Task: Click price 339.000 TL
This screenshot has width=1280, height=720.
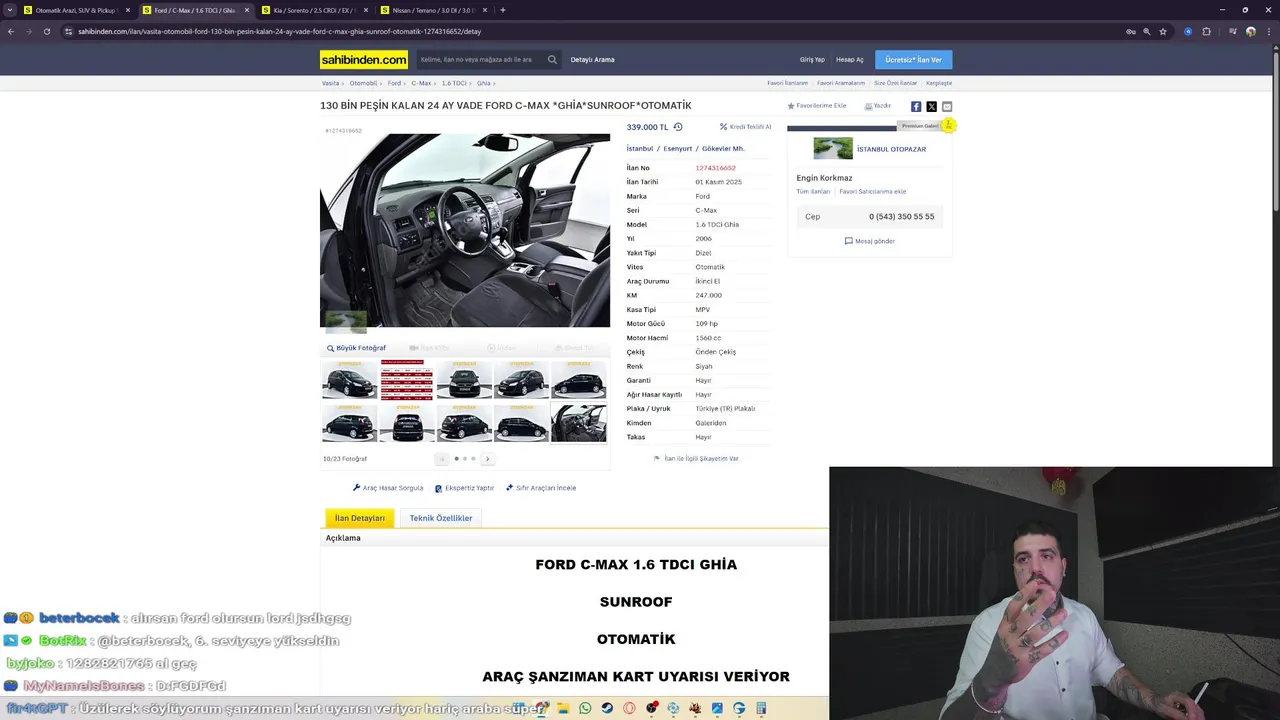Action: (647, 127)
